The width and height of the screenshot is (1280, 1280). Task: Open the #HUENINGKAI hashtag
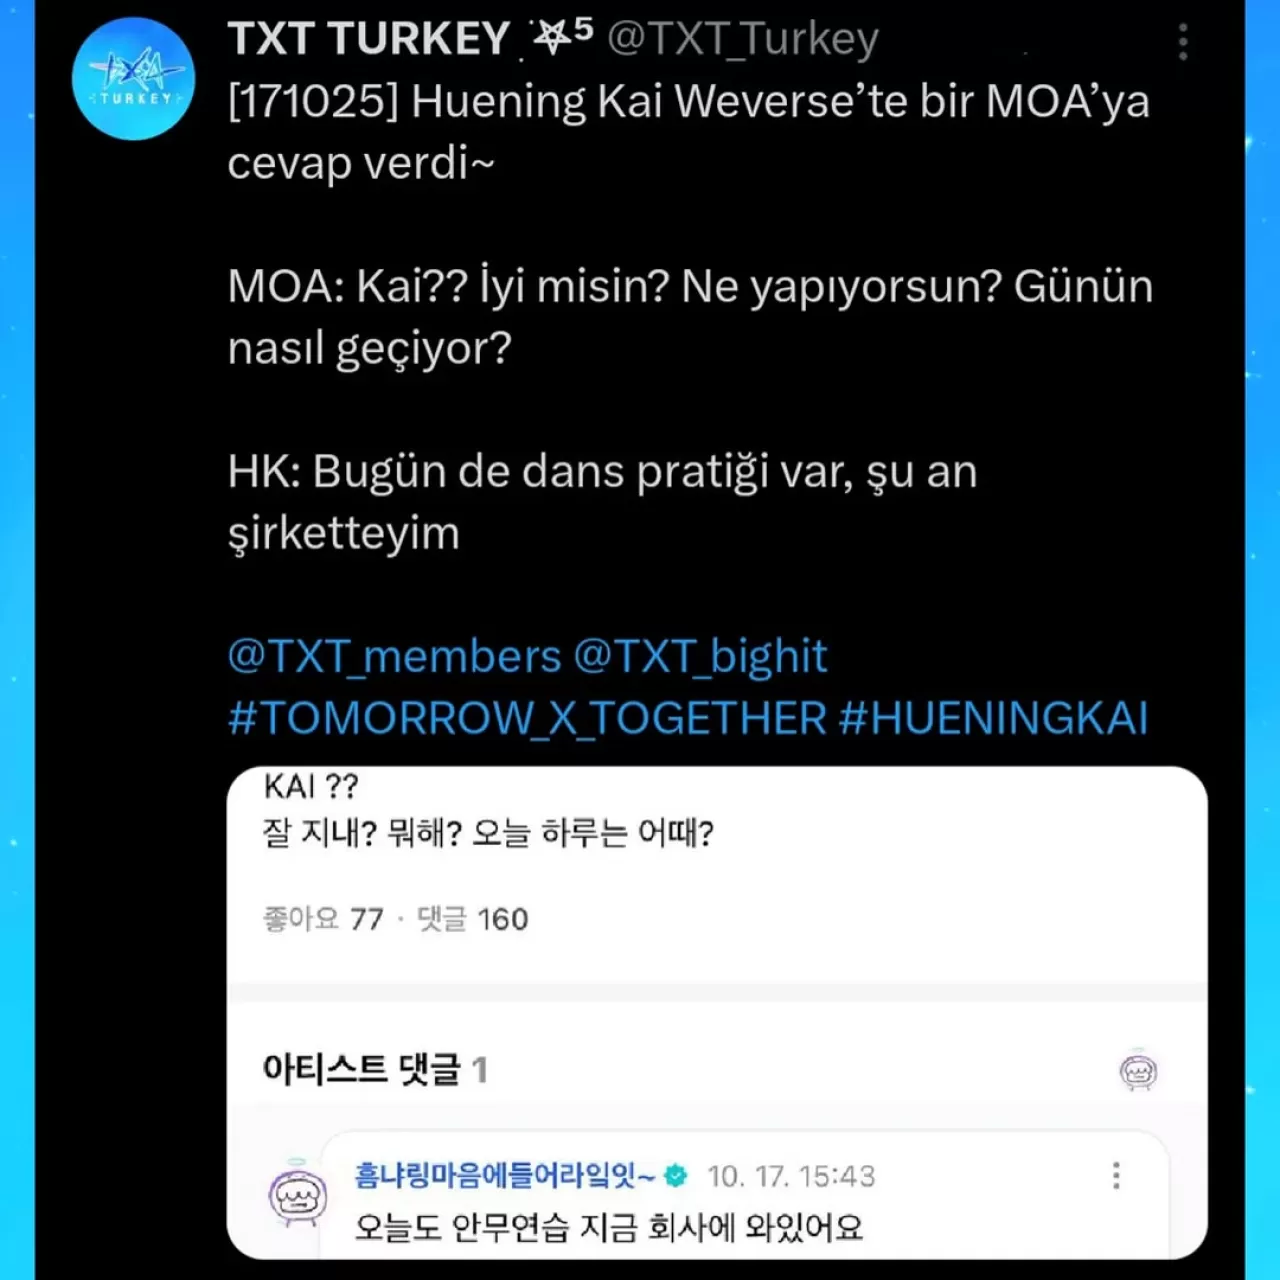coord(993,719)
